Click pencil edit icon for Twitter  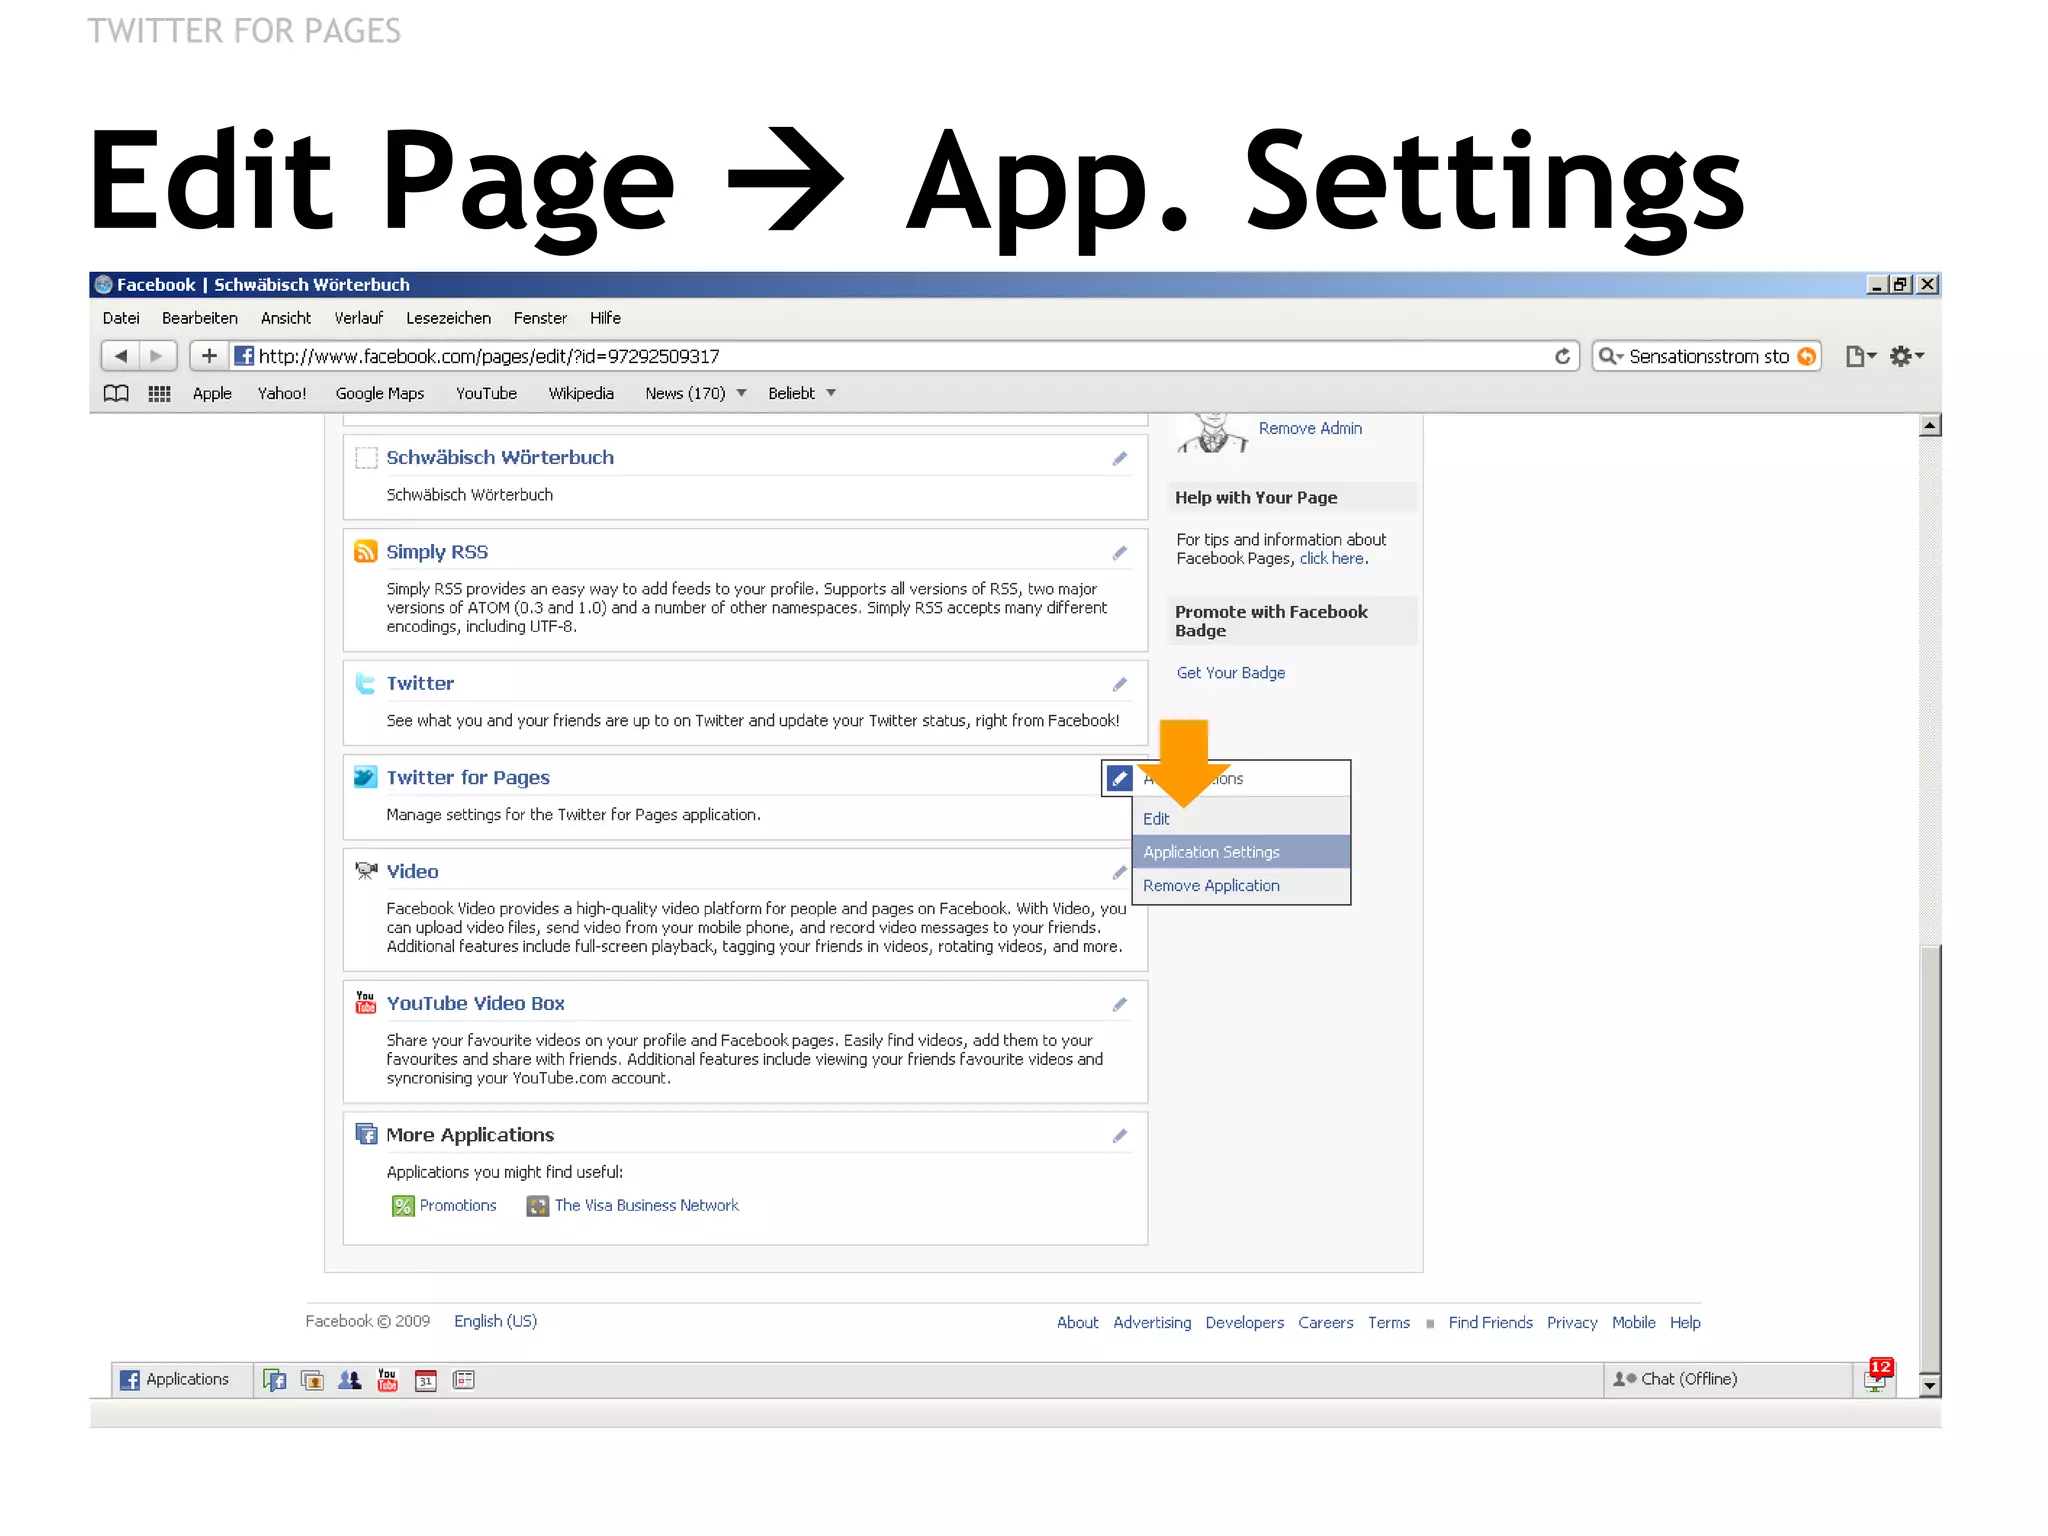pos(1120,684)
